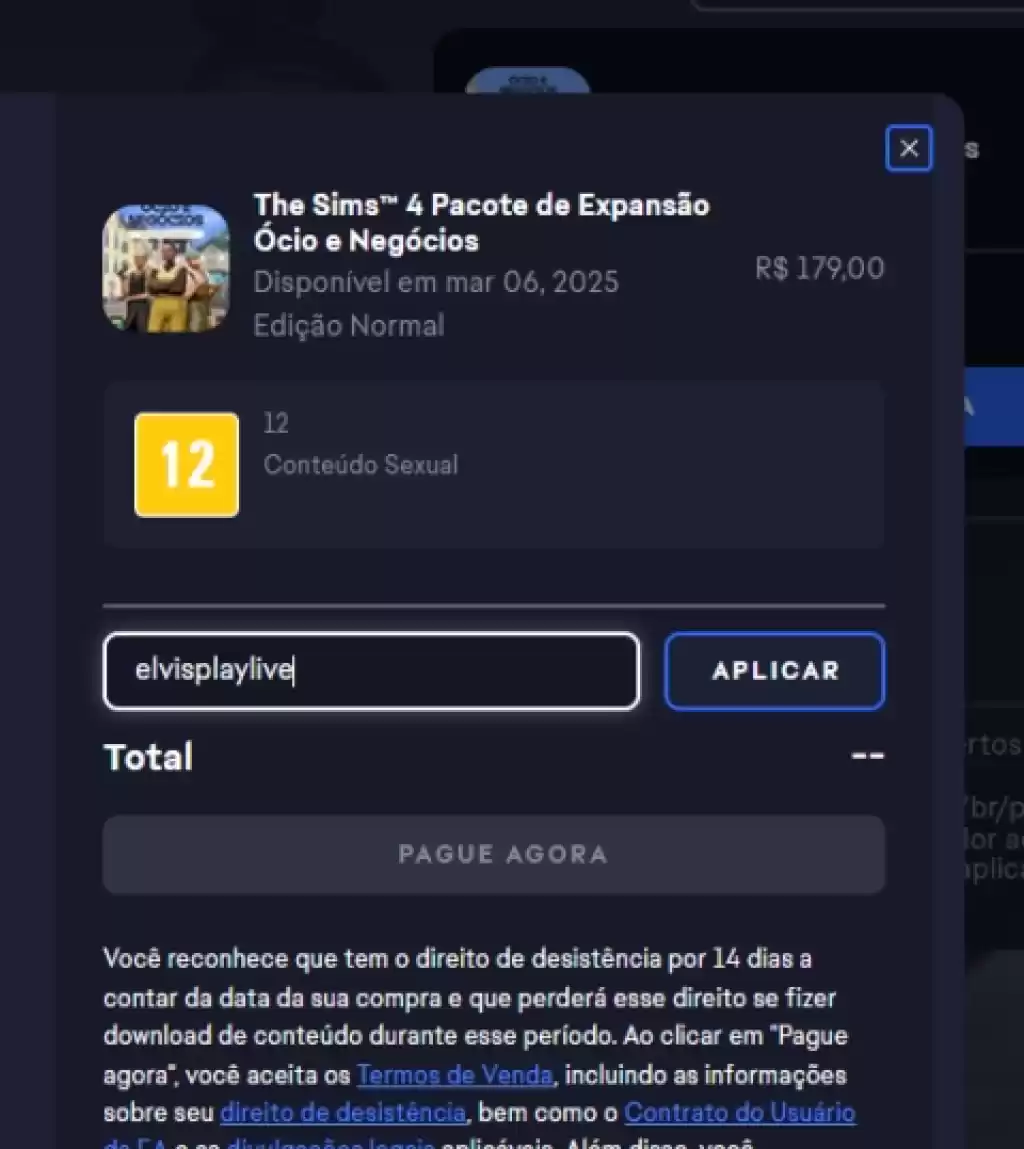Open the partially visible divulgações legais link
Viewport: 1024px width, 1149px height.
pos(331,1143)
